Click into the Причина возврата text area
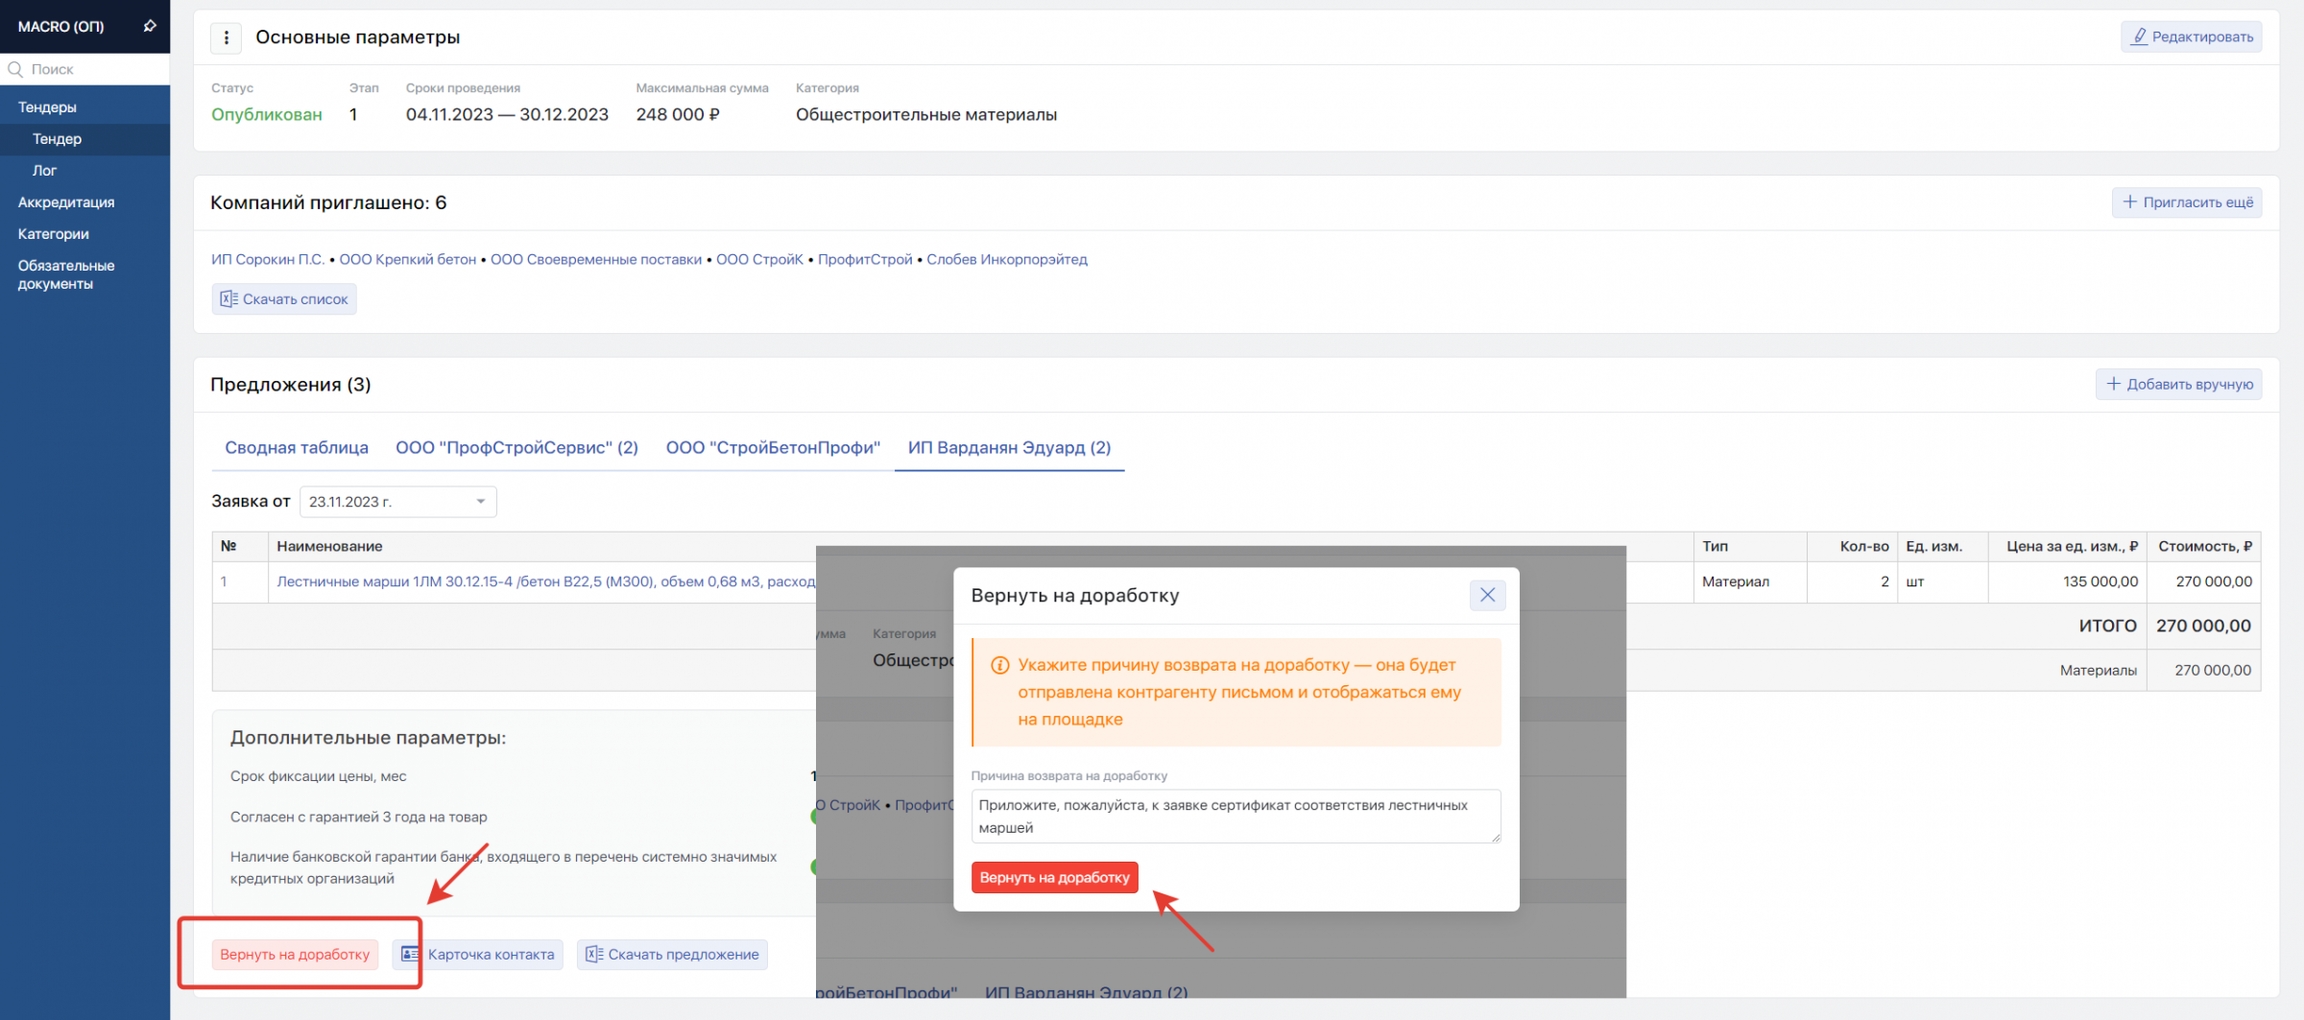The image size is (2304, 1020). click(x=1235, y=816)
